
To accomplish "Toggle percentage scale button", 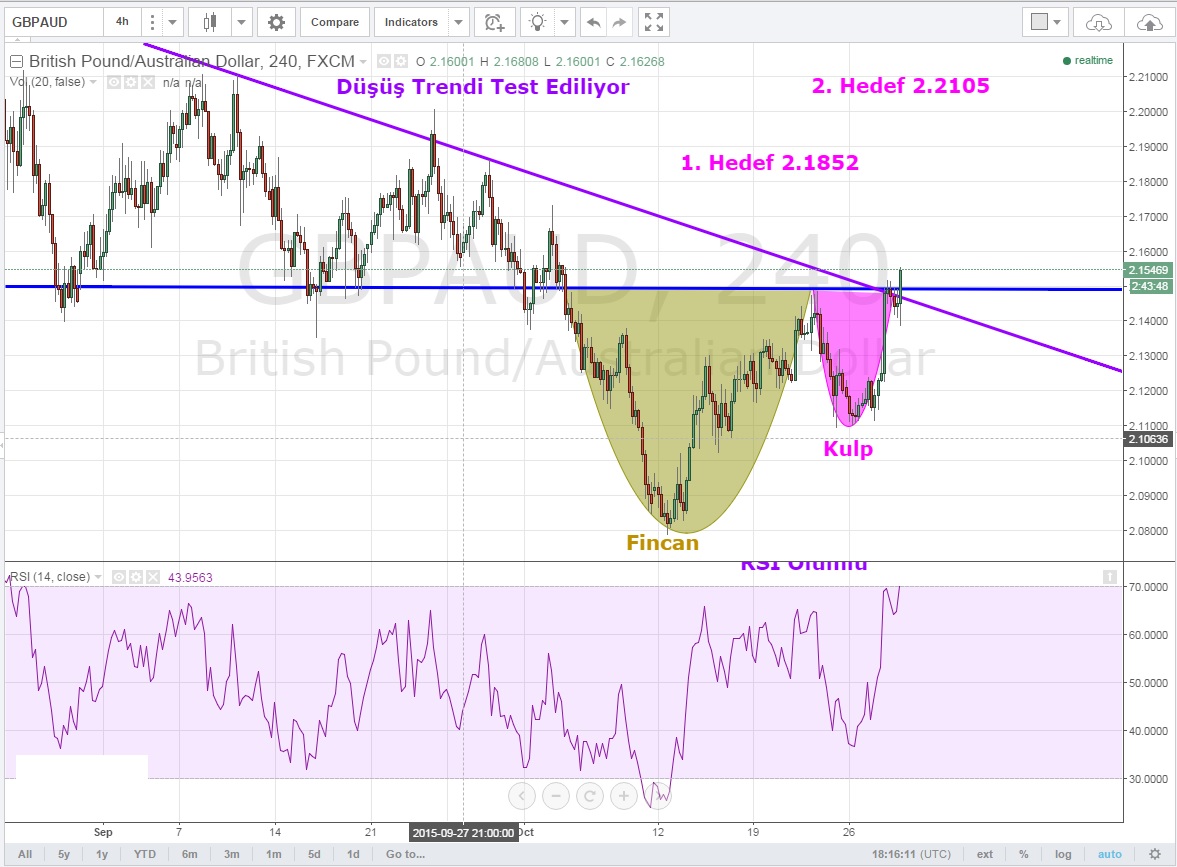I will pyautogui.click(x=1023, y=854).
